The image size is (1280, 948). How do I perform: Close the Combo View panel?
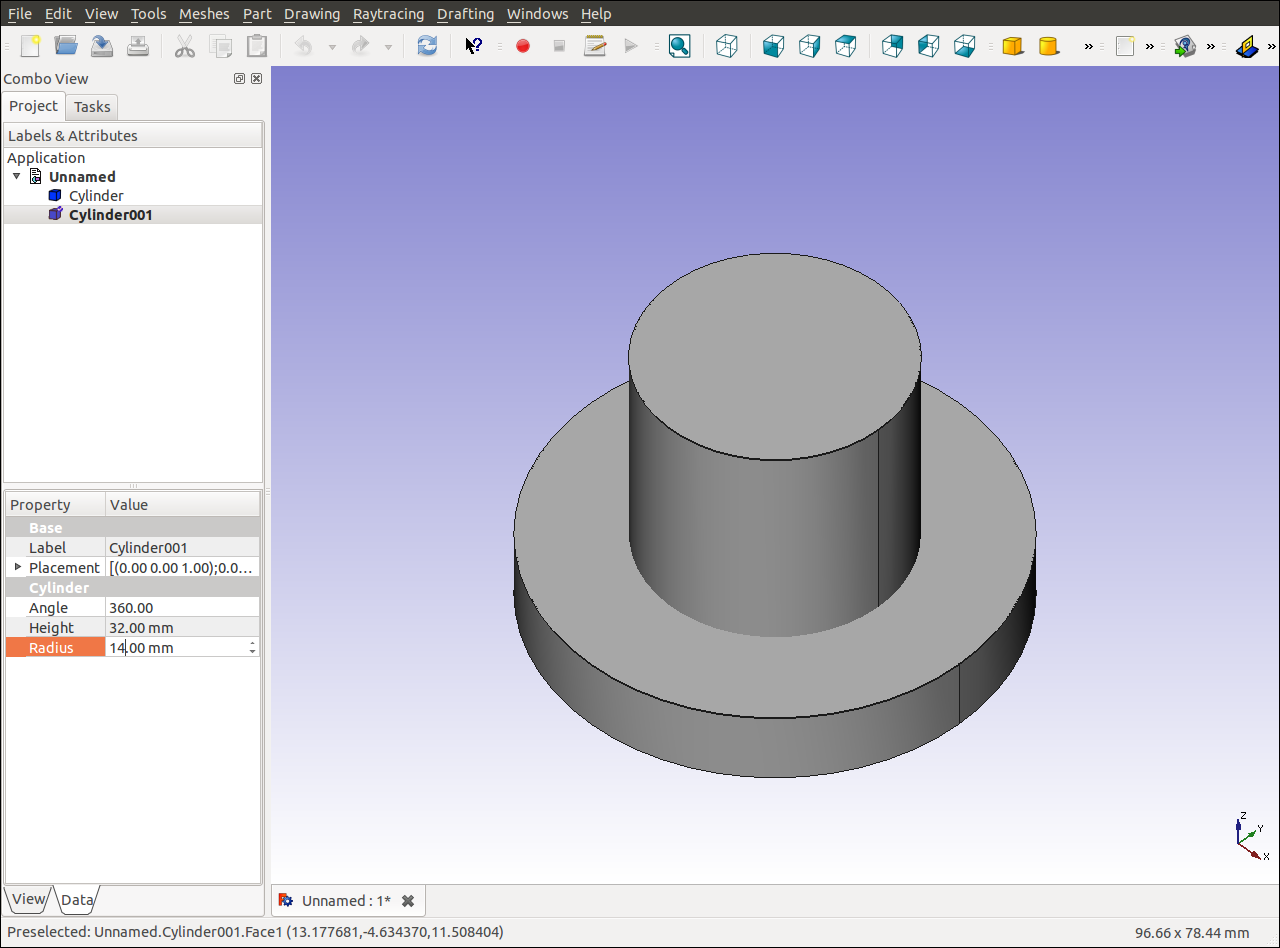pos(256,78)
